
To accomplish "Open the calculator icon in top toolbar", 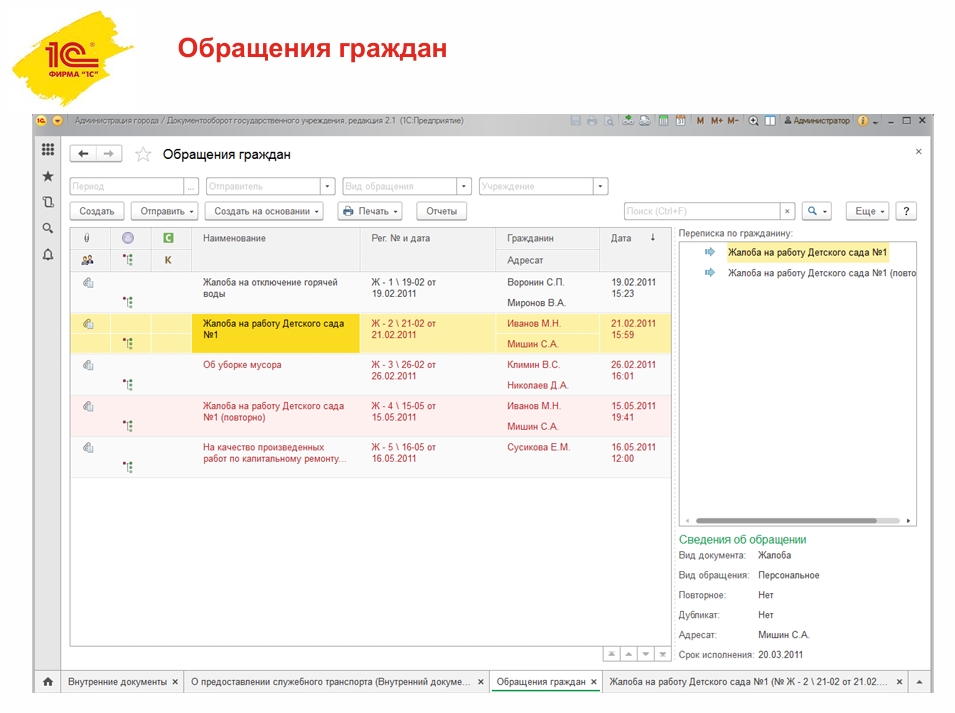I will [662, 121].
